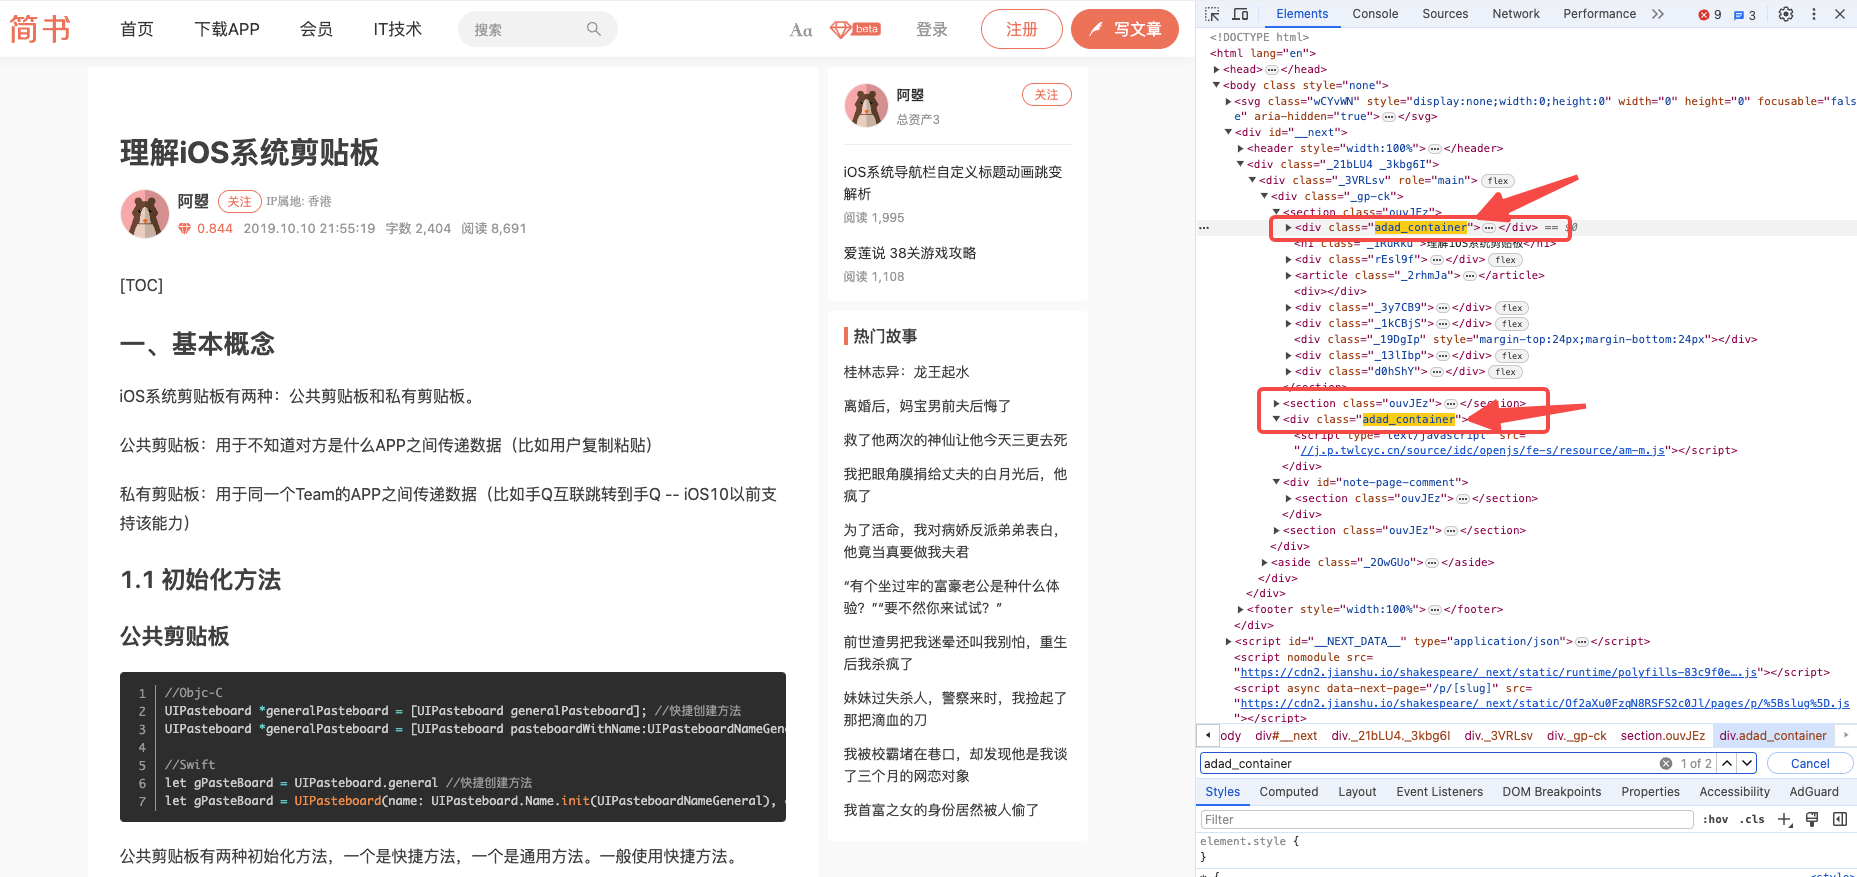Collapse the div id __next node
The width and height of the screenshot is (1857, 877).
tap(1228, 132)
